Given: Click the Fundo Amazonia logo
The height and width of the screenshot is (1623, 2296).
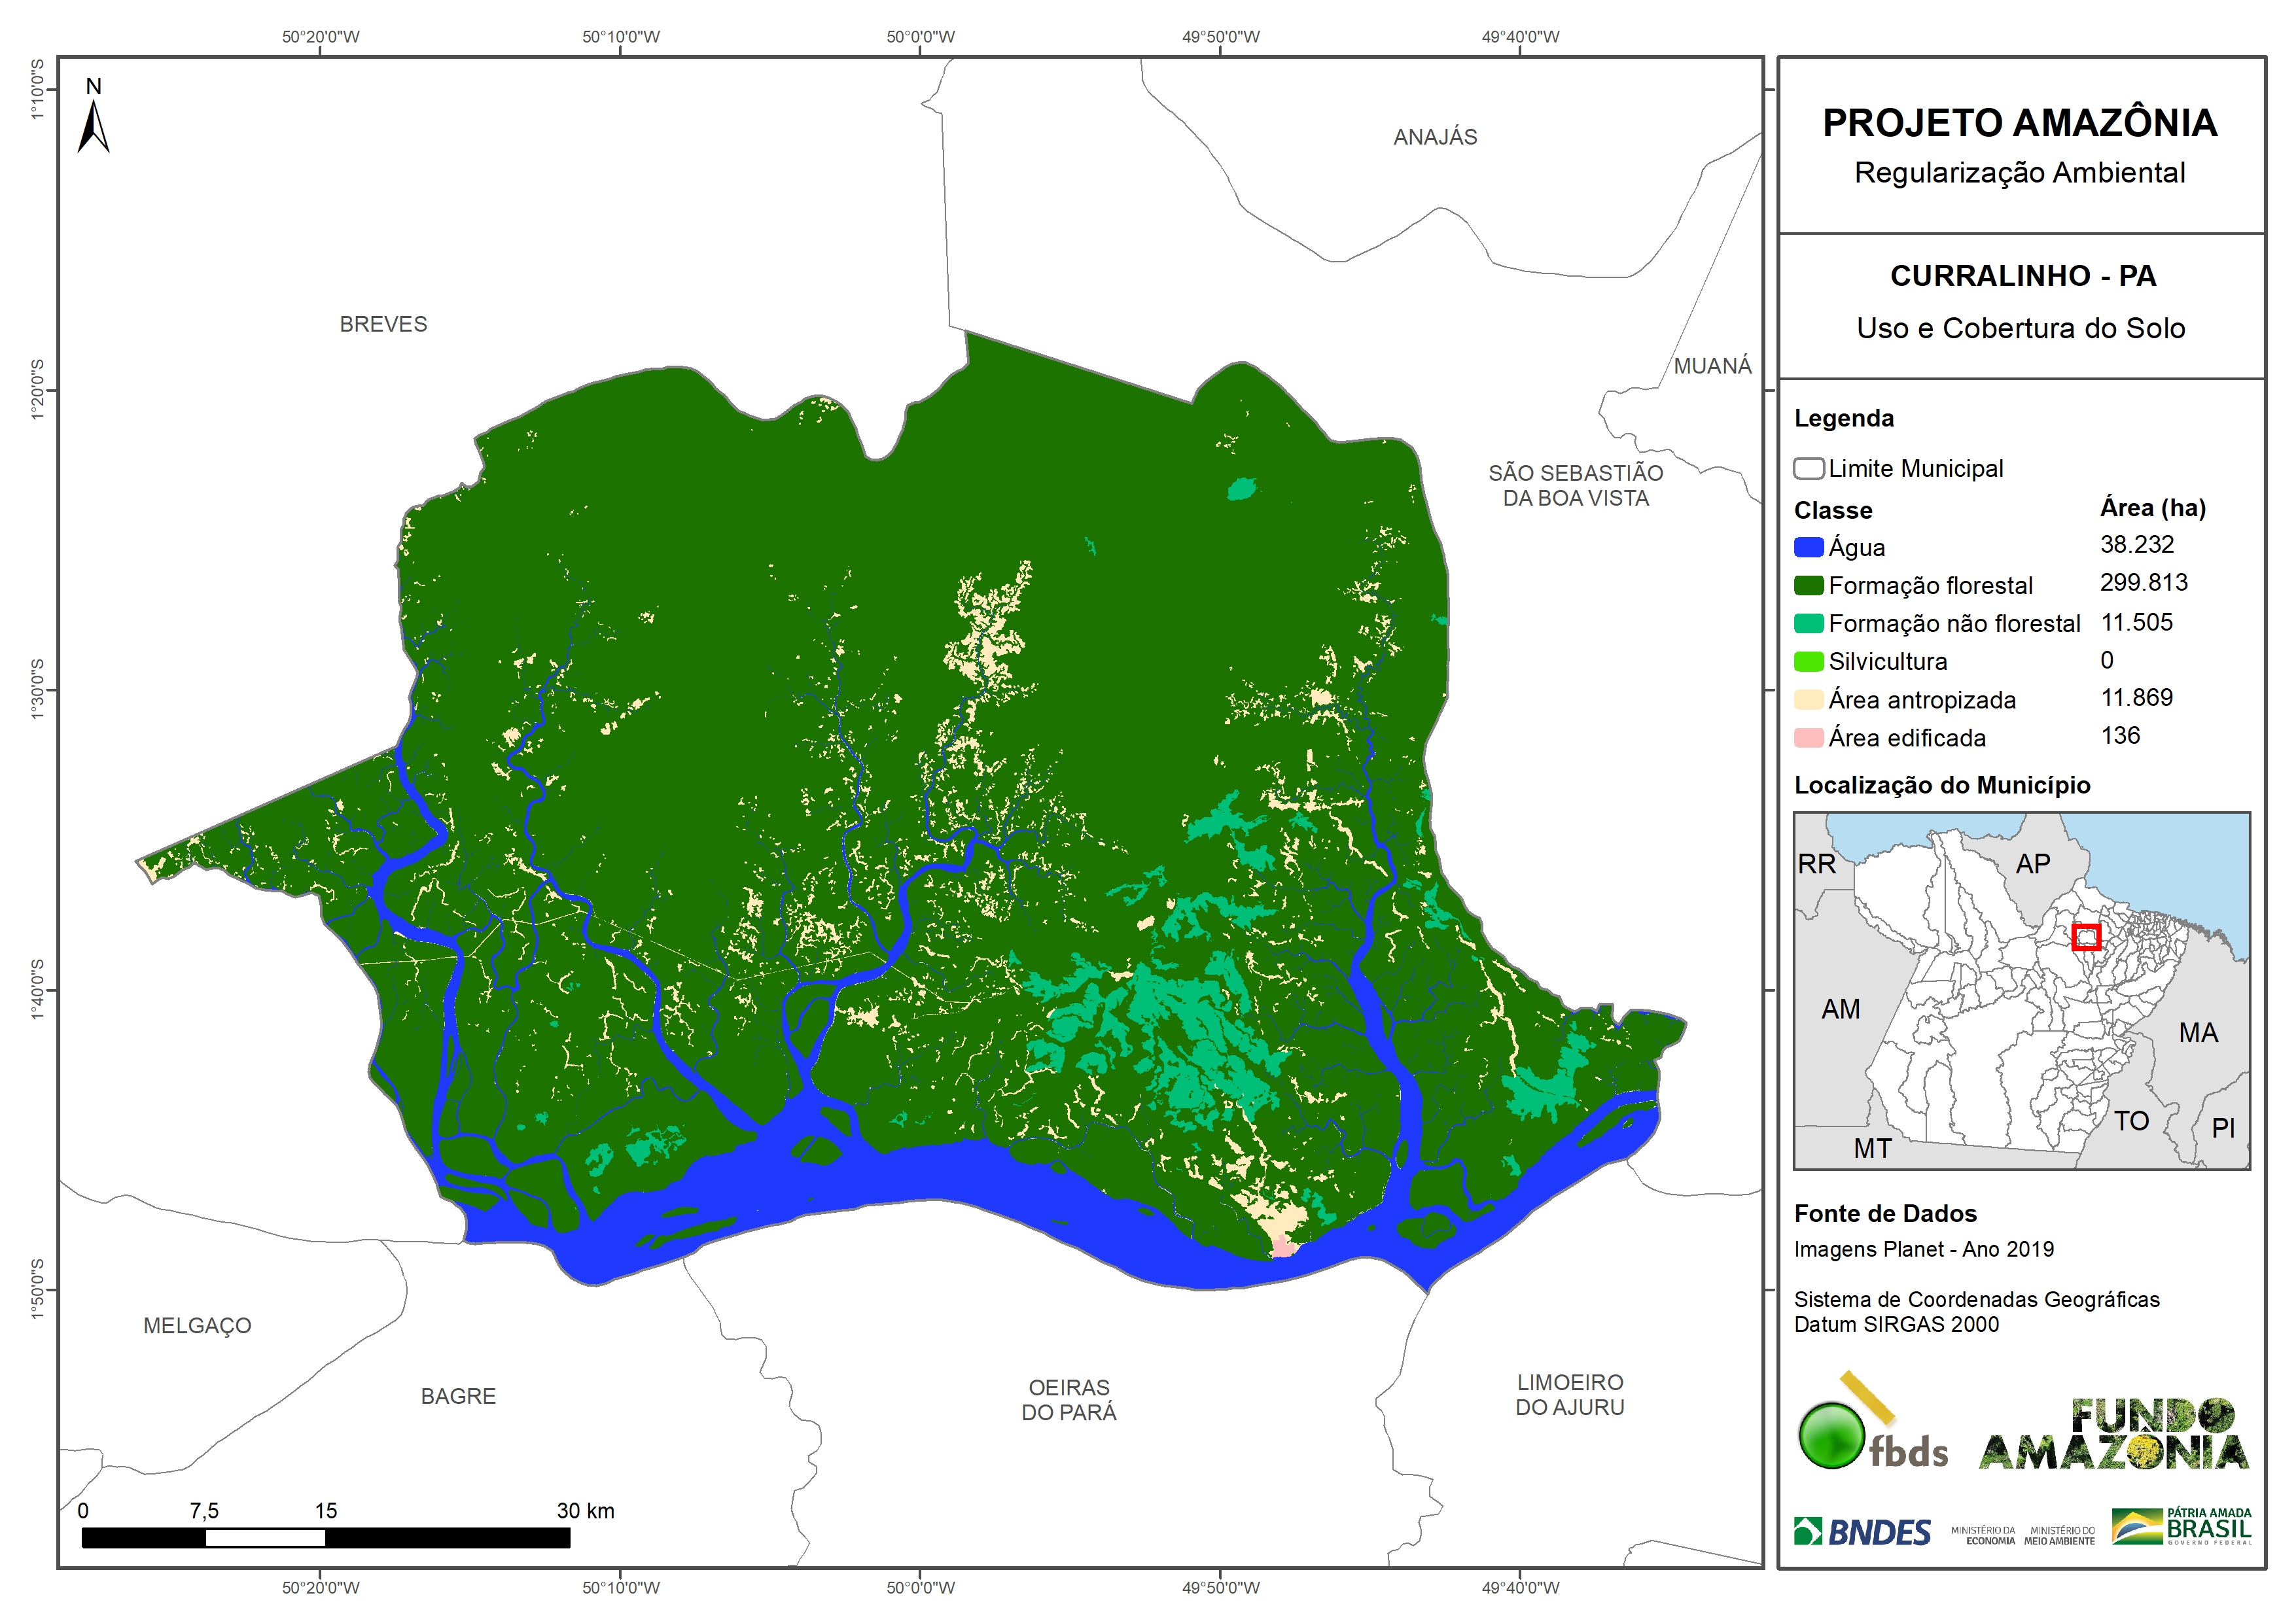Looking at the screenshot, I should click(2113, 1434).
